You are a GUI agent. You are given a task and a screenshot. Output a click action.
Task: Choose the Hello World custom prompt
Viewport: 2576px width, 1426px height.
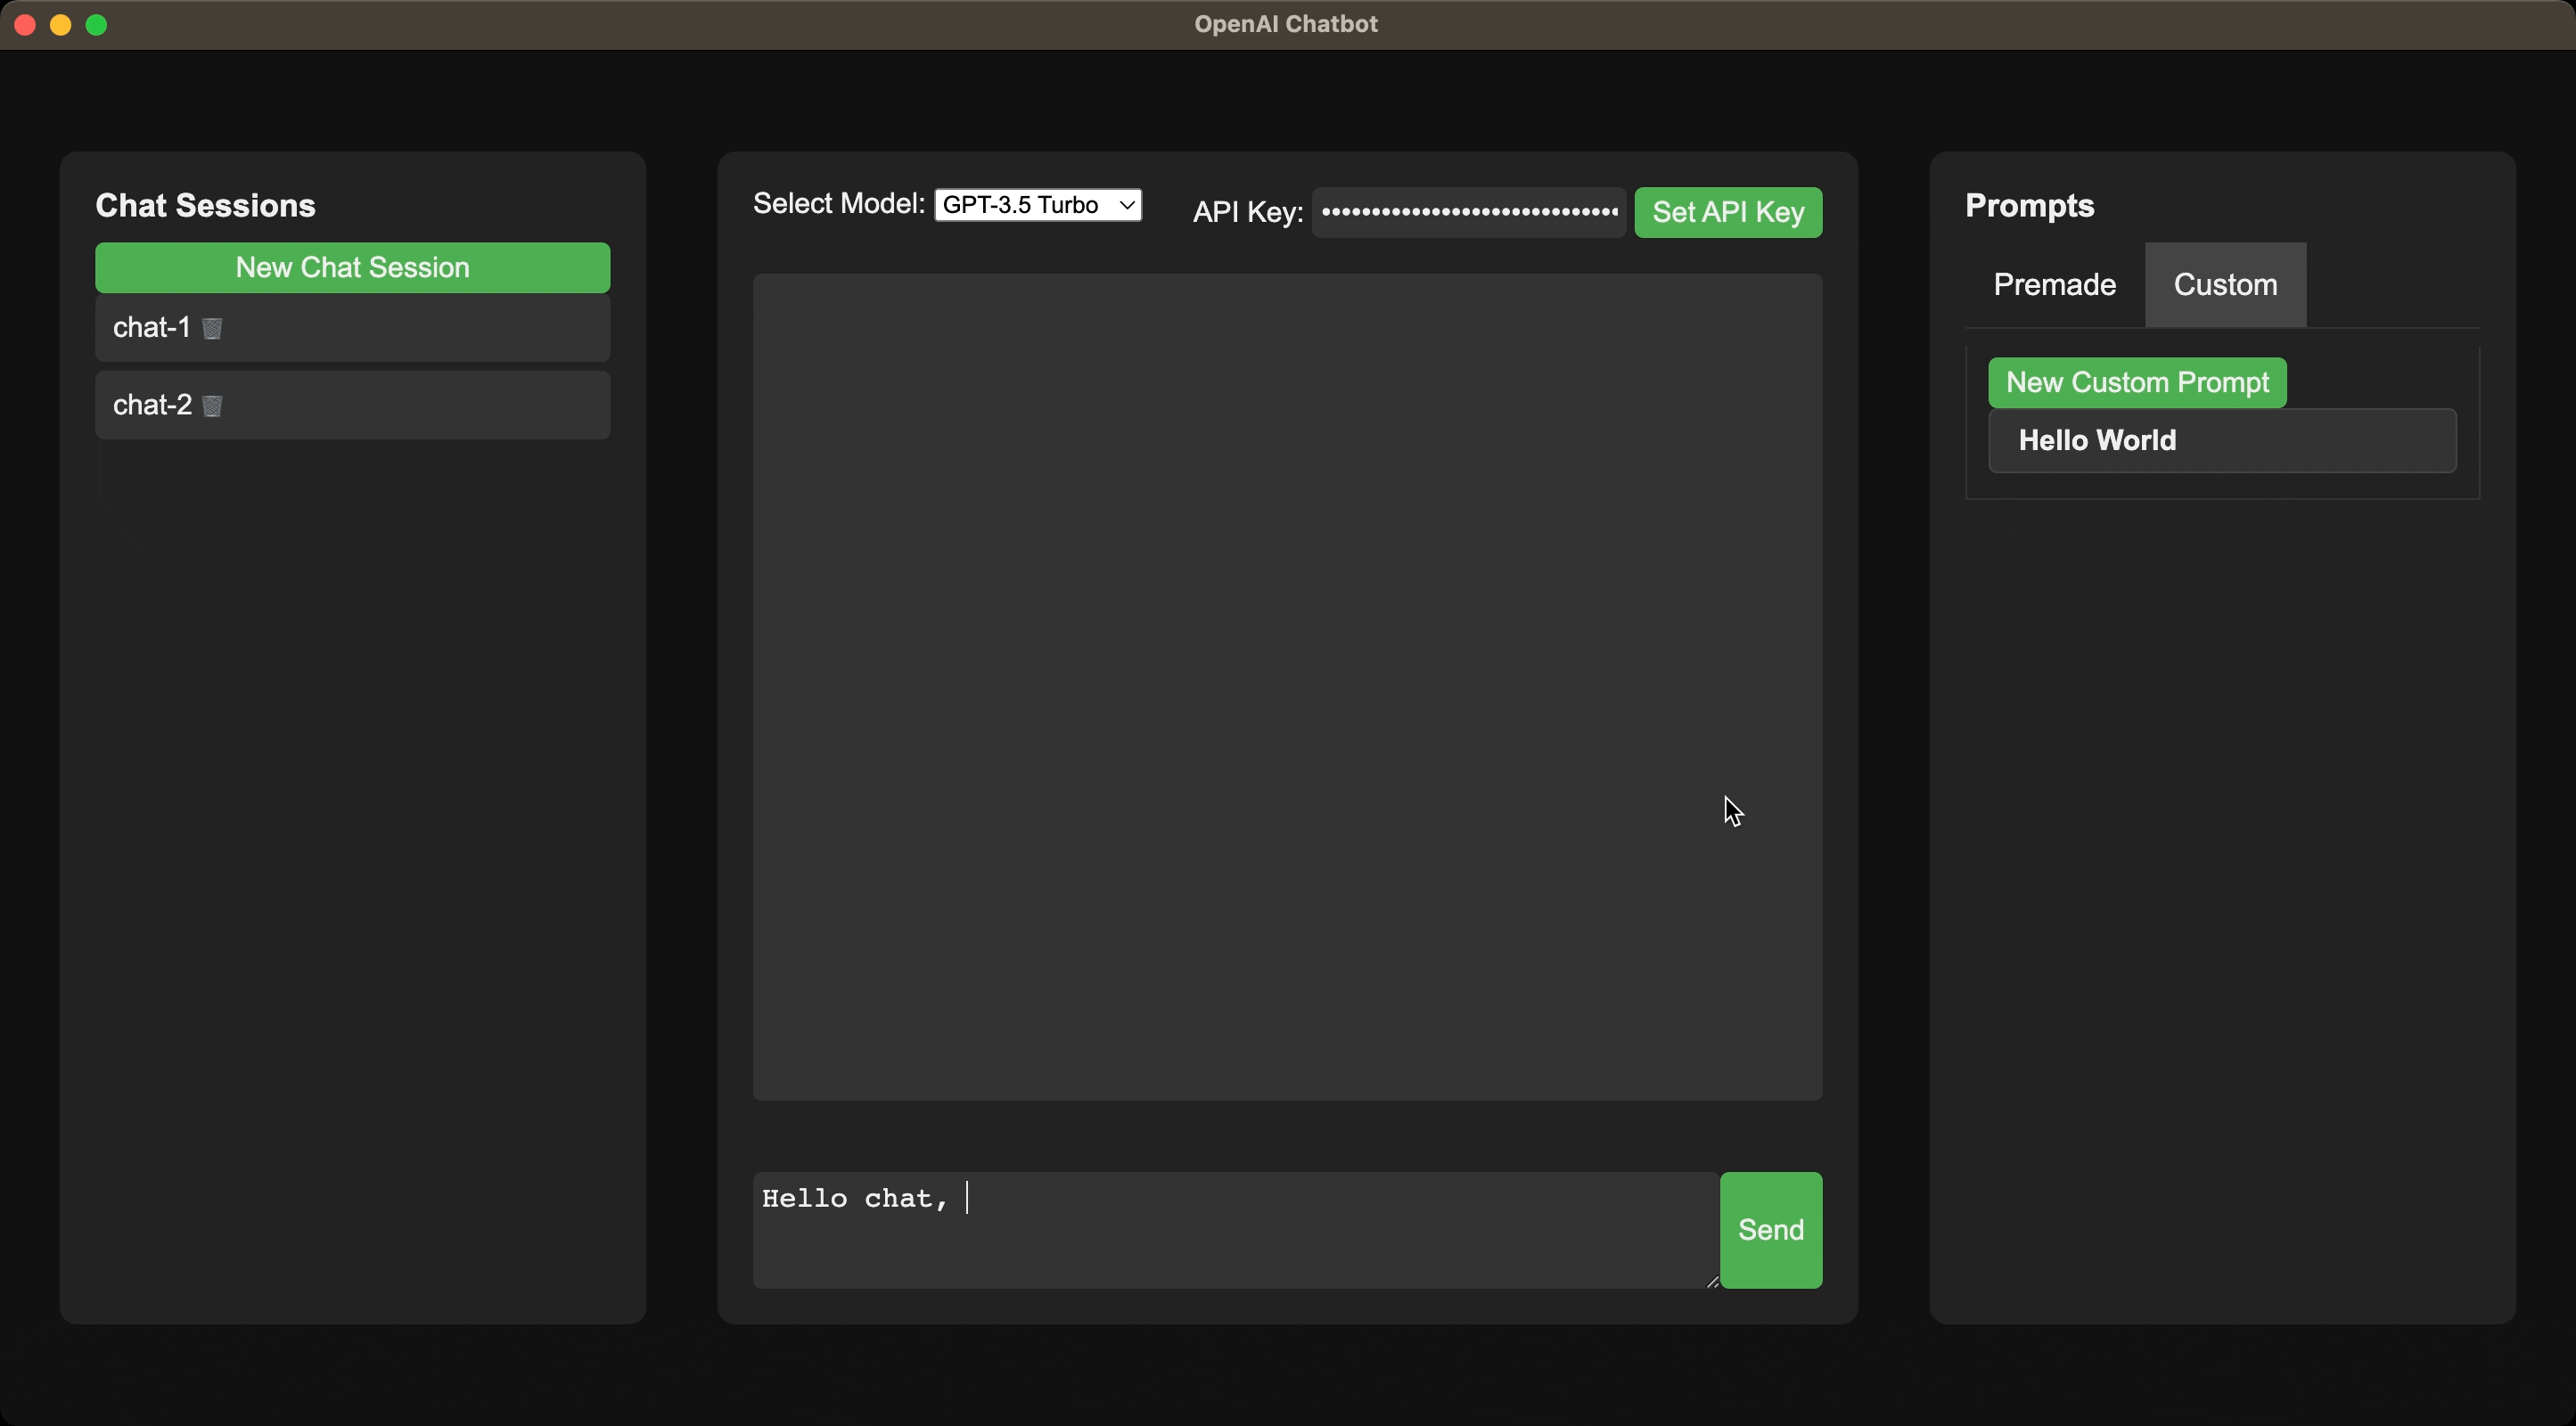coord(2221,441)
